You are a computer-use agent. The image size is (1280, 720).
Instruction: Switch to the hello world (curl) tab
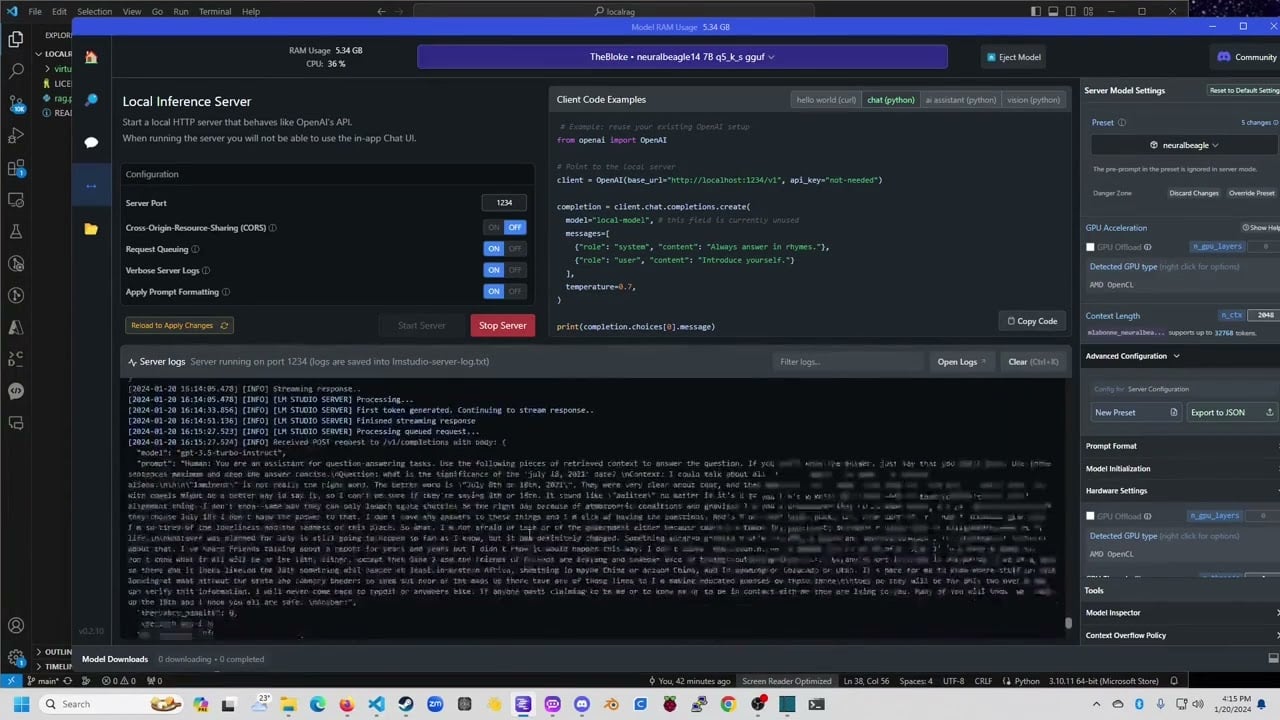825,100
